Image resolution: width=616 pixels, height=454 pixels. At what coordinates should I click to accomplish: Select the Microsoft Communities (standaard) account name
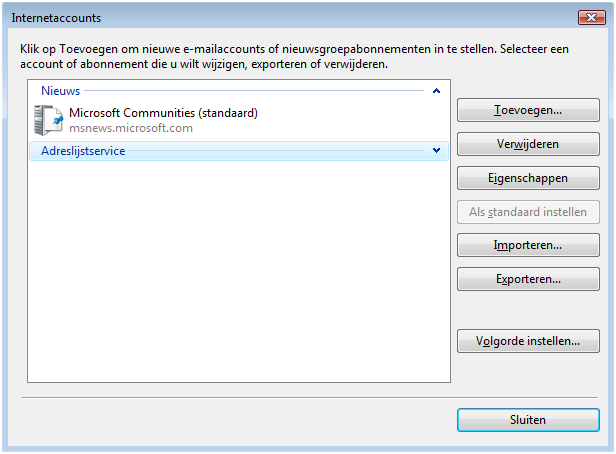[x=163, y=113]
